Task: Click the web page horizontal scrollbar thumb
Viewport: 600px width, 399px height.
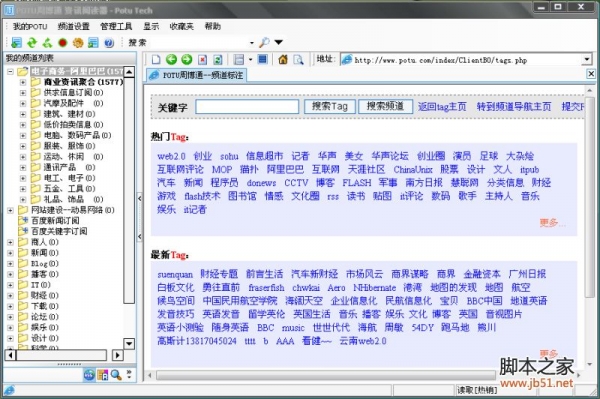Action: click(326, 375)
